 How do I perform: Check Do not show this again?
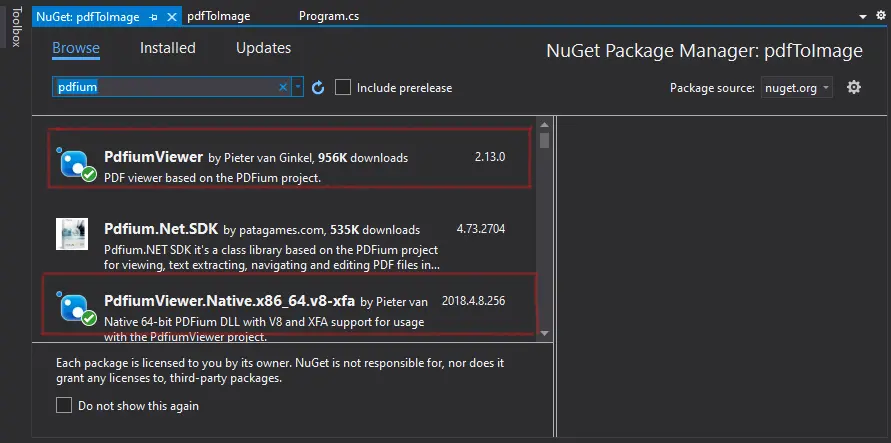point(64,406)
